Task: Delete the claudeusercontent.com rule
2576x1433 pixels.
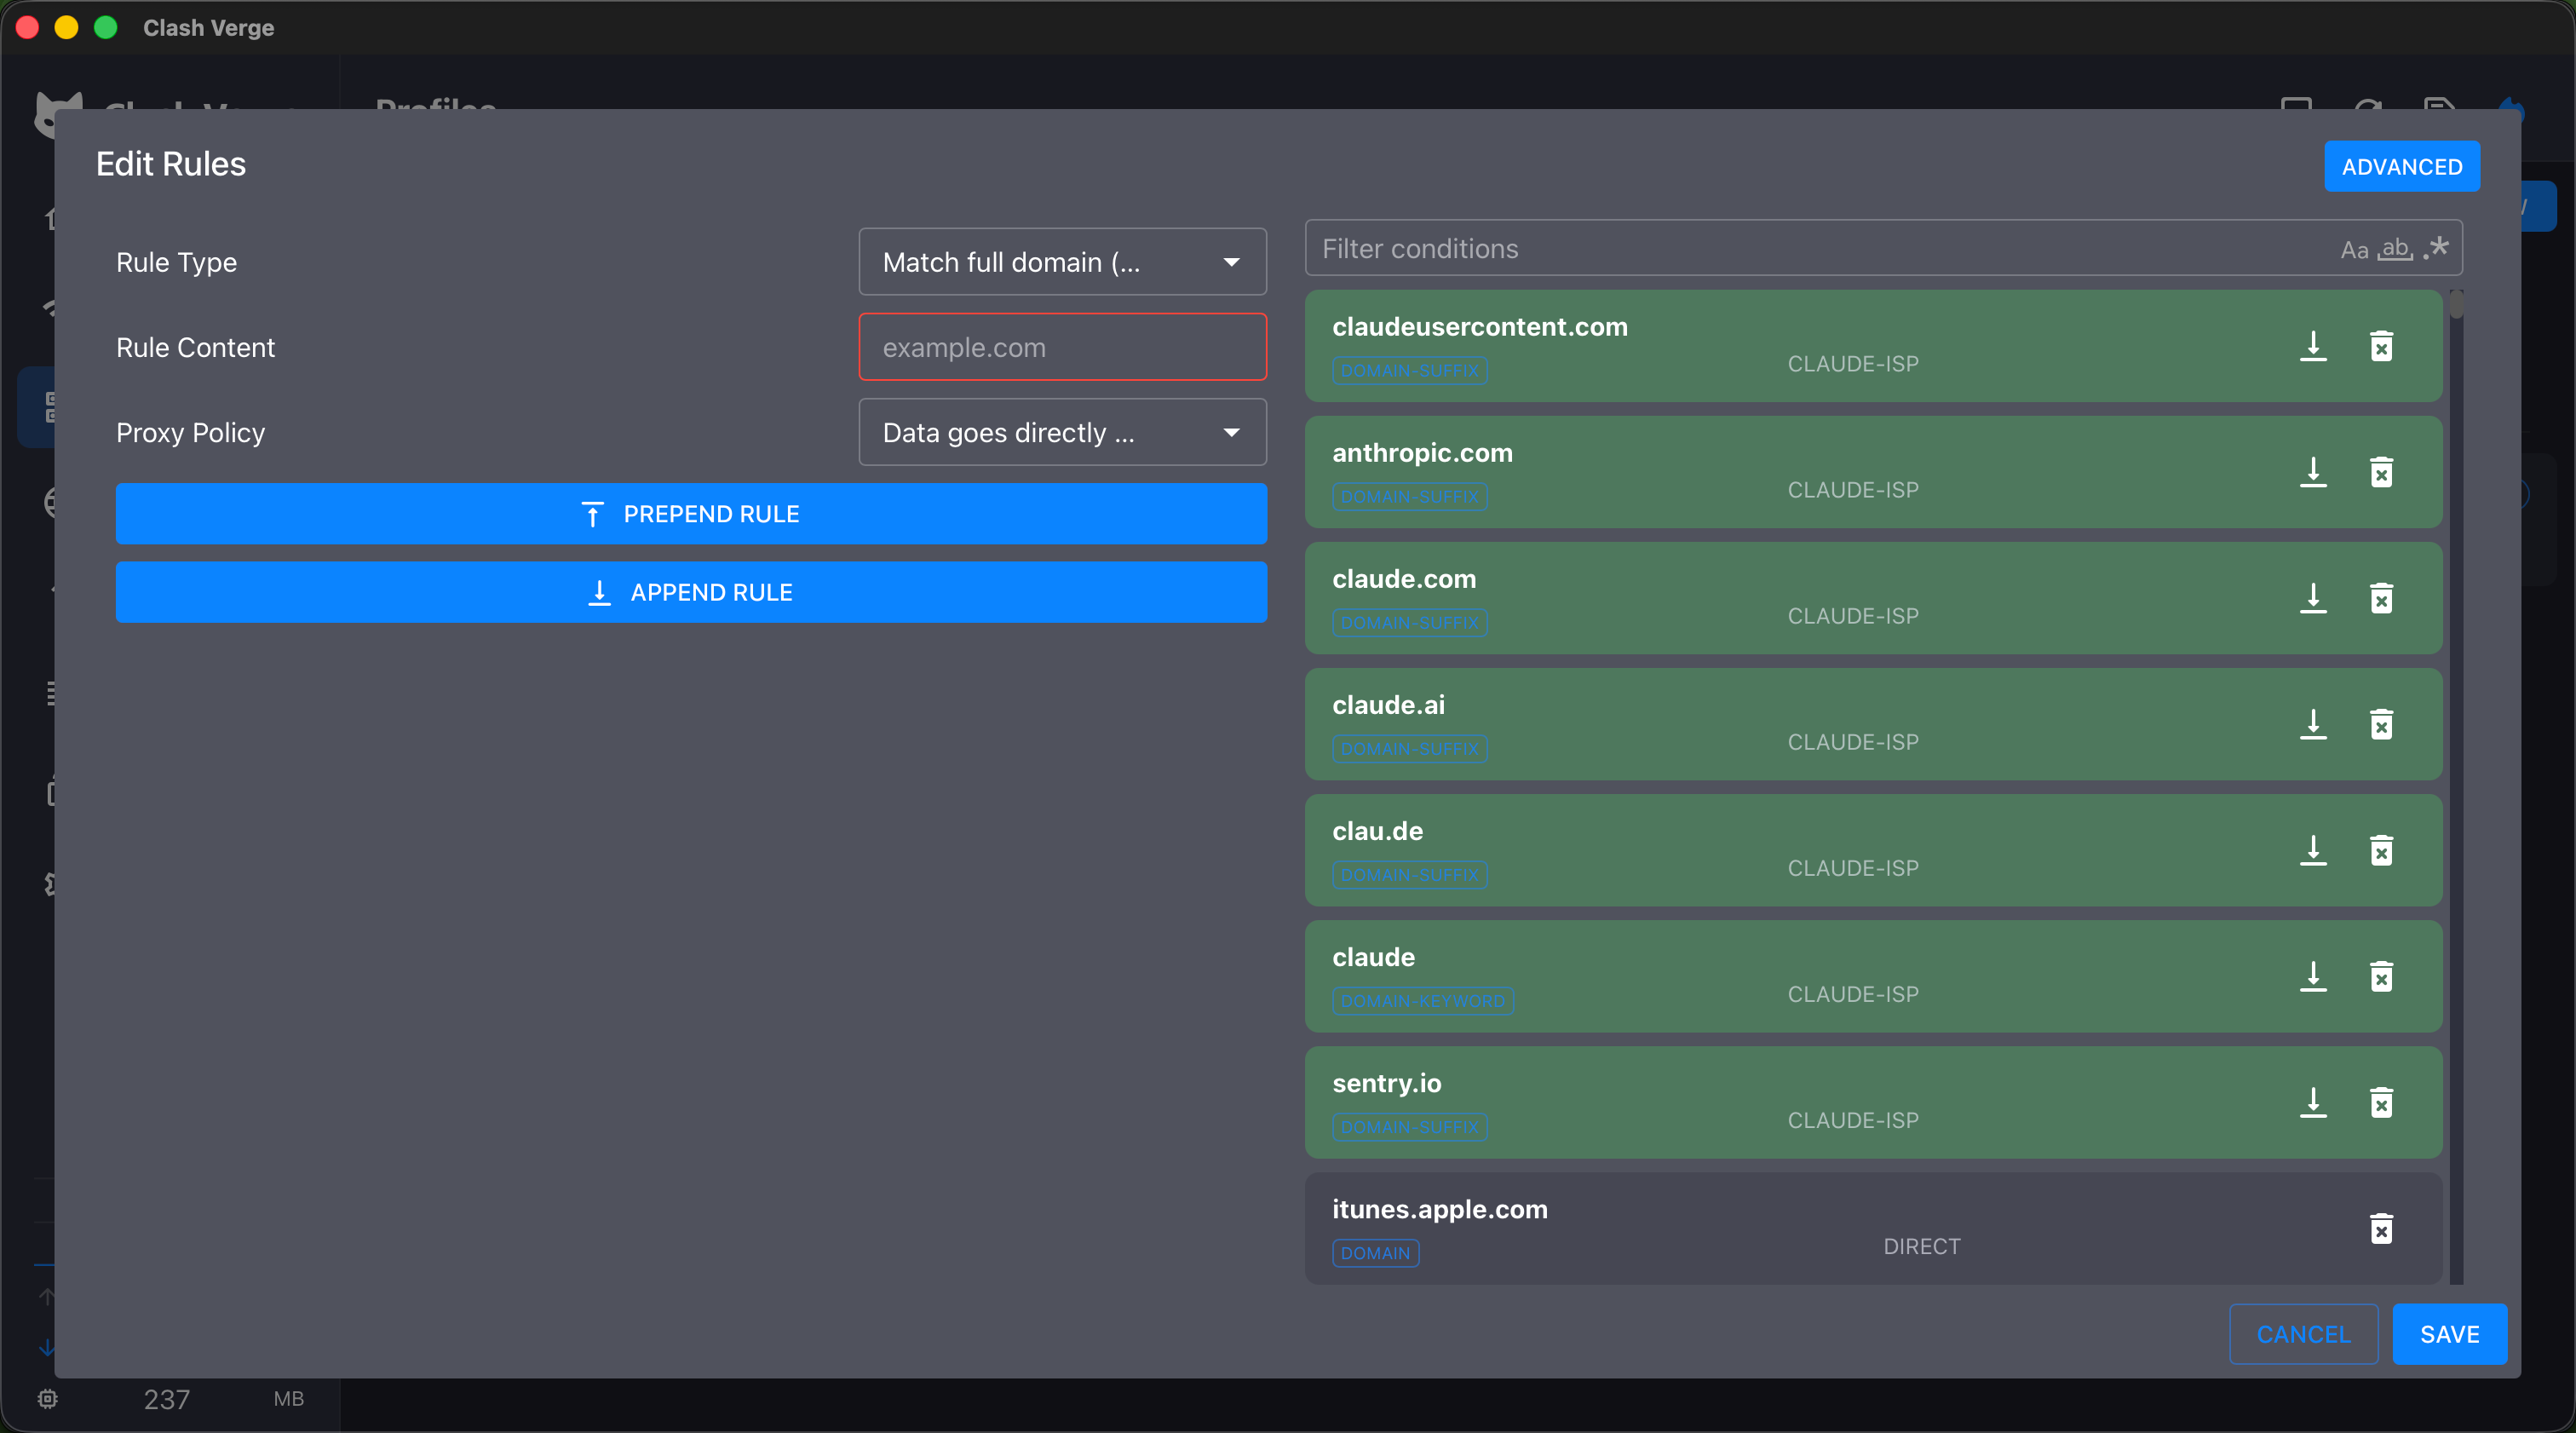Action: click(x=2381, y=346)
